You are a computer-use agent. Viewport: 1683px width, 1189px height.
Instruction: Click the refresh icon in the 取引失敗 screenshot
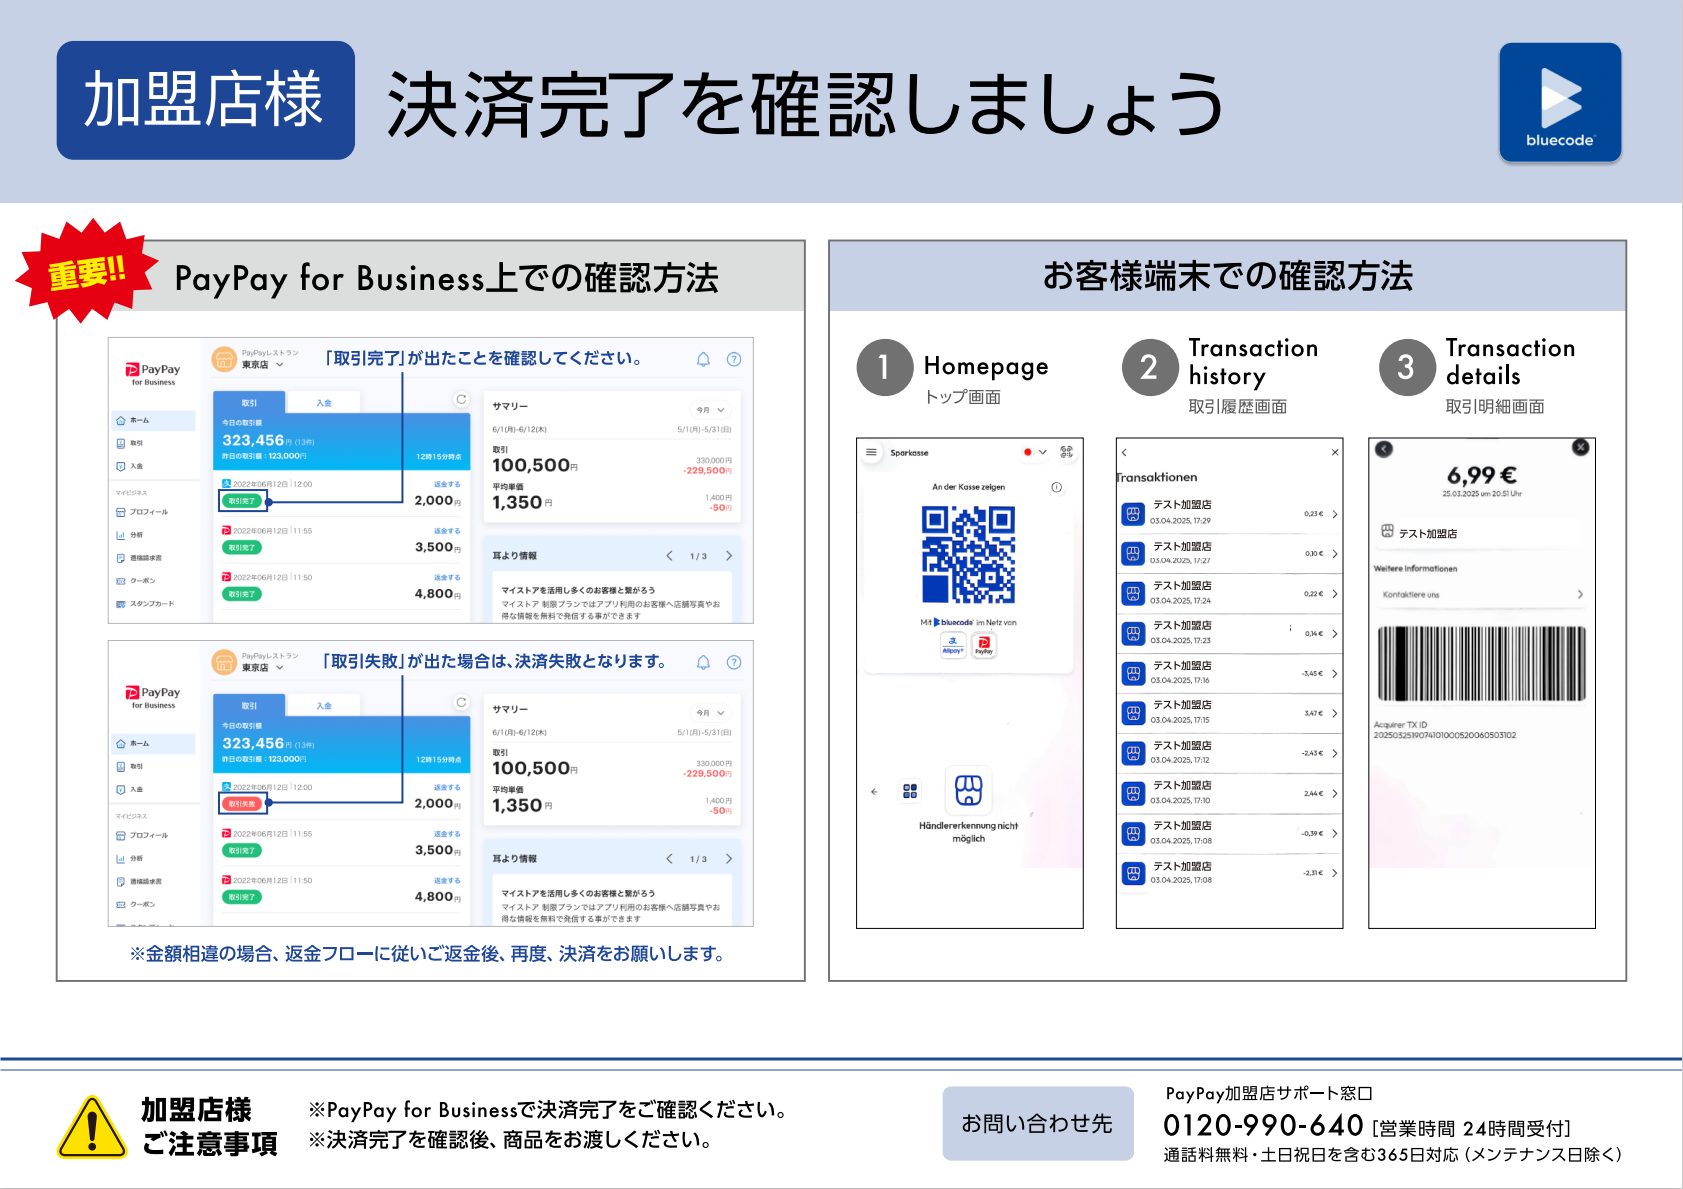click(x=461, y=702)
